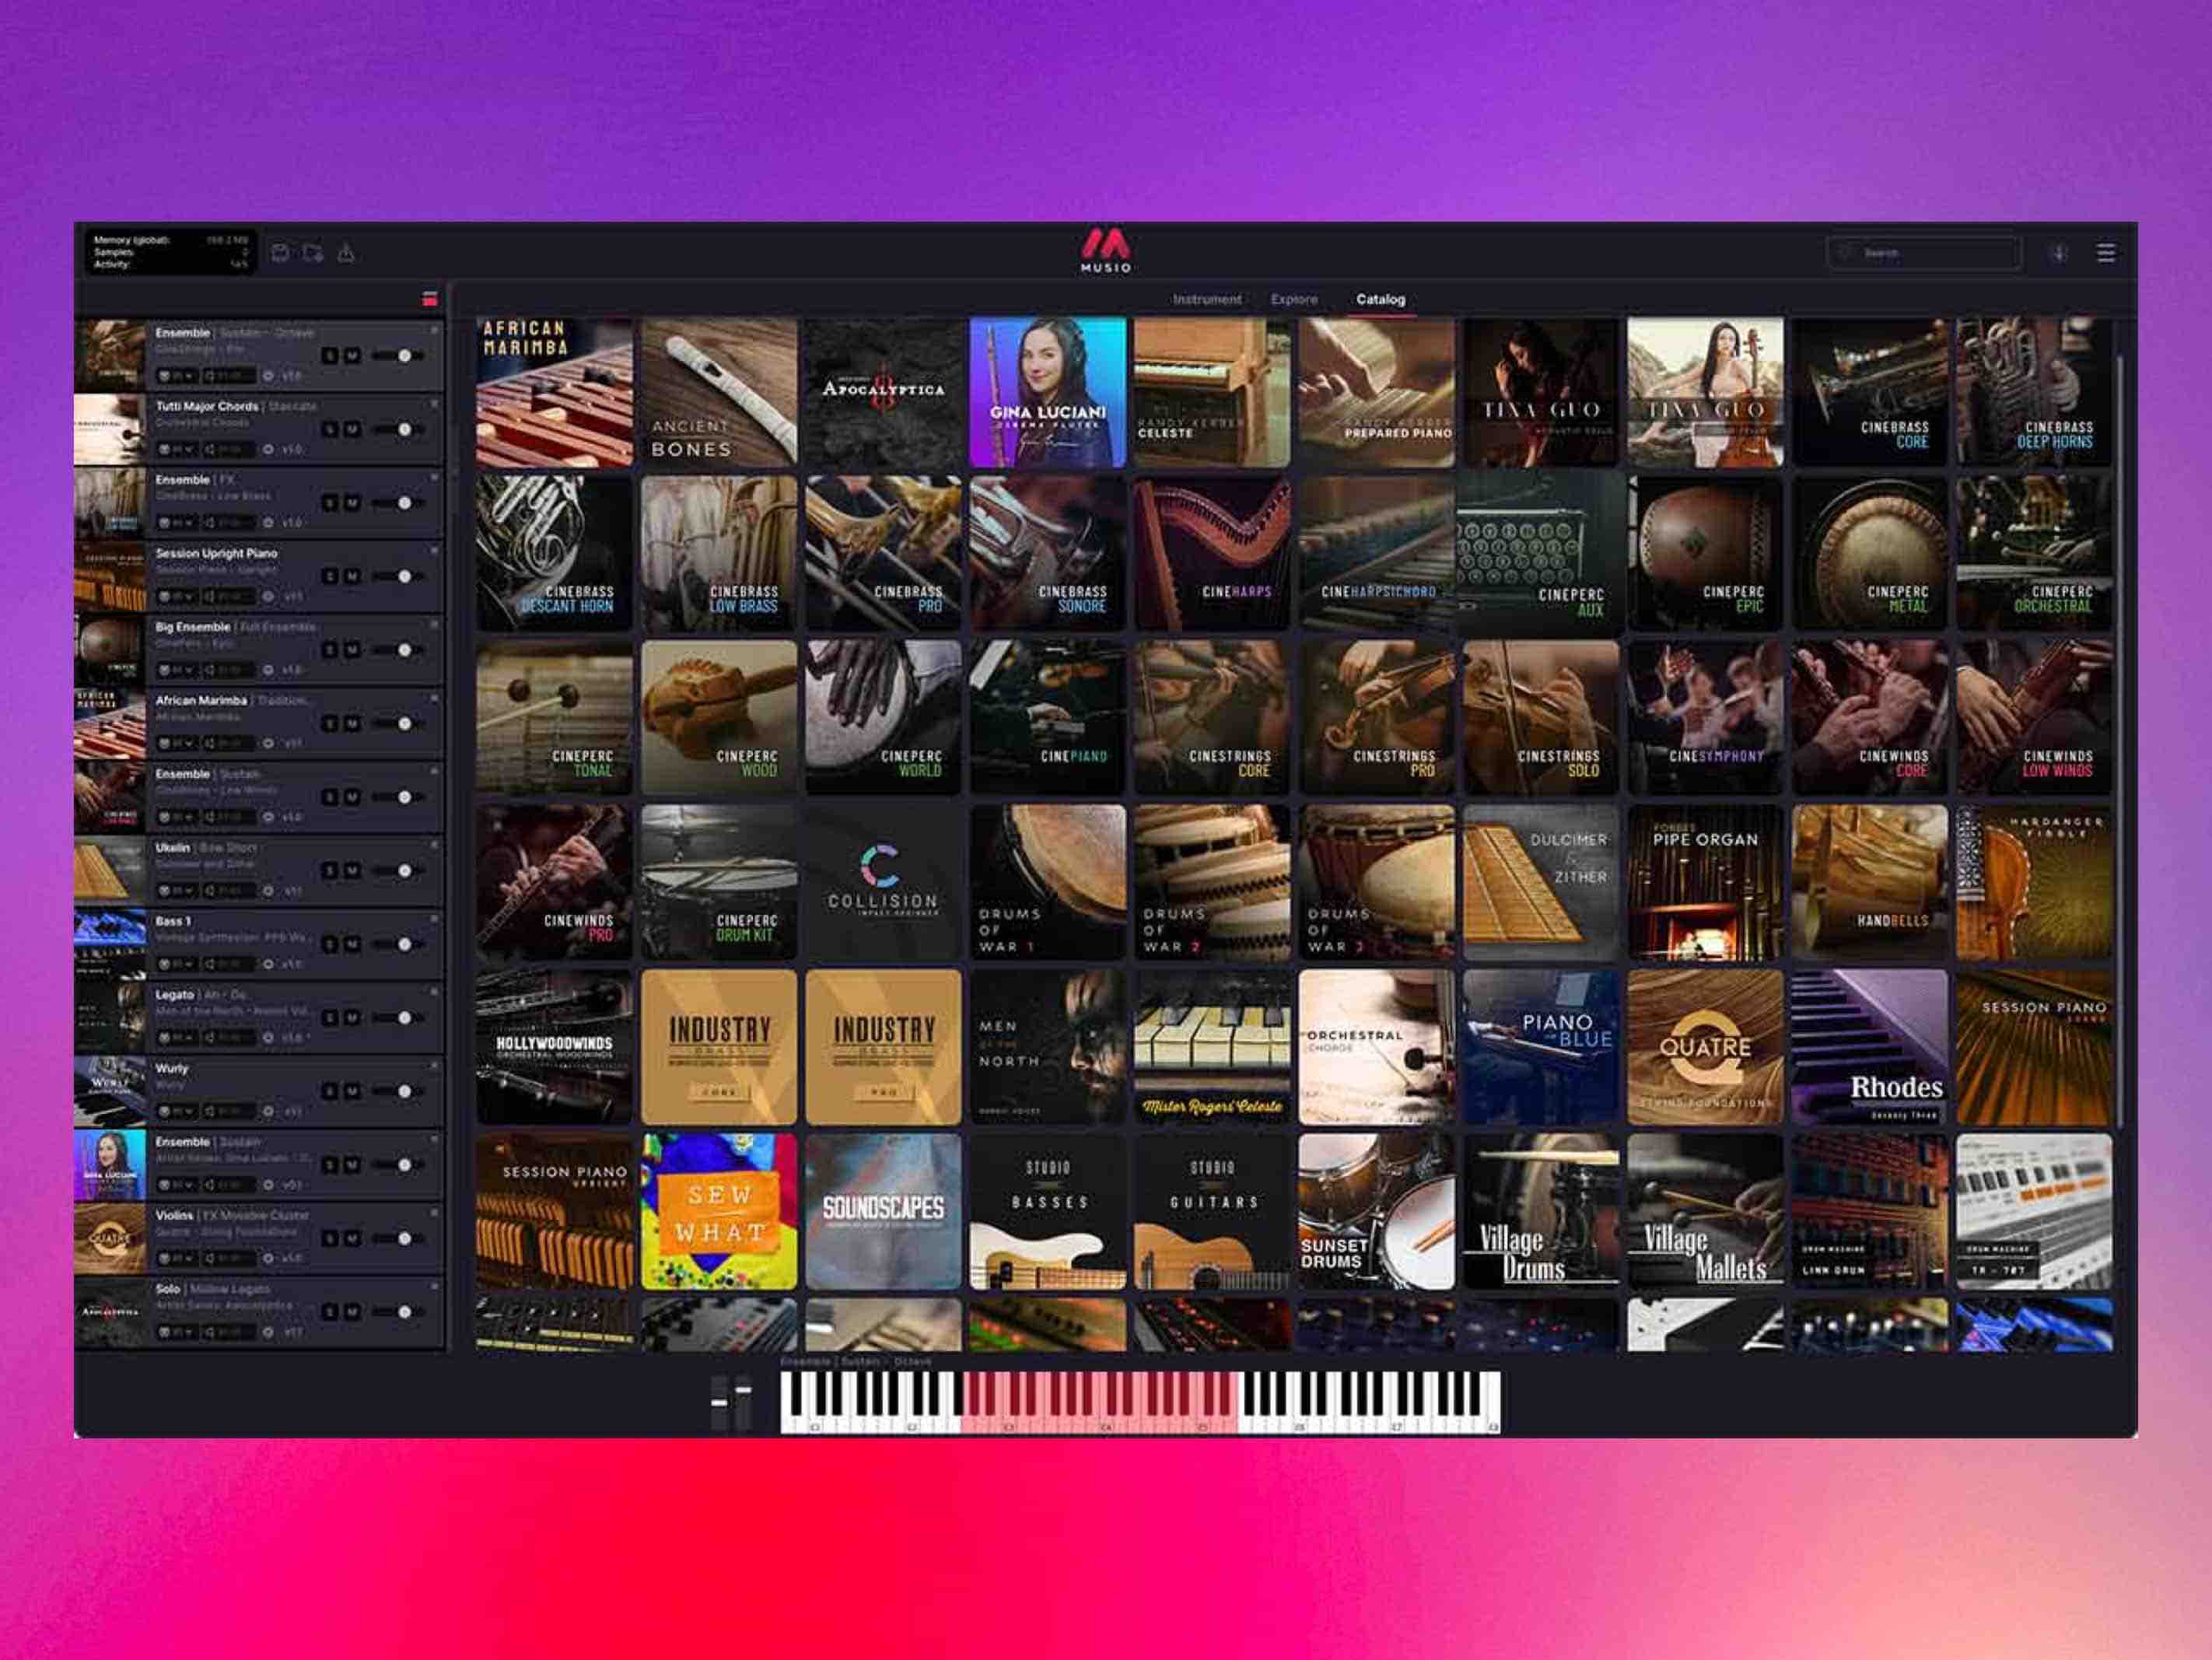Click settings gear on Tutti Major Chords slot
The width and height of the screenshot is (2212, 1660).
(268, 450)
